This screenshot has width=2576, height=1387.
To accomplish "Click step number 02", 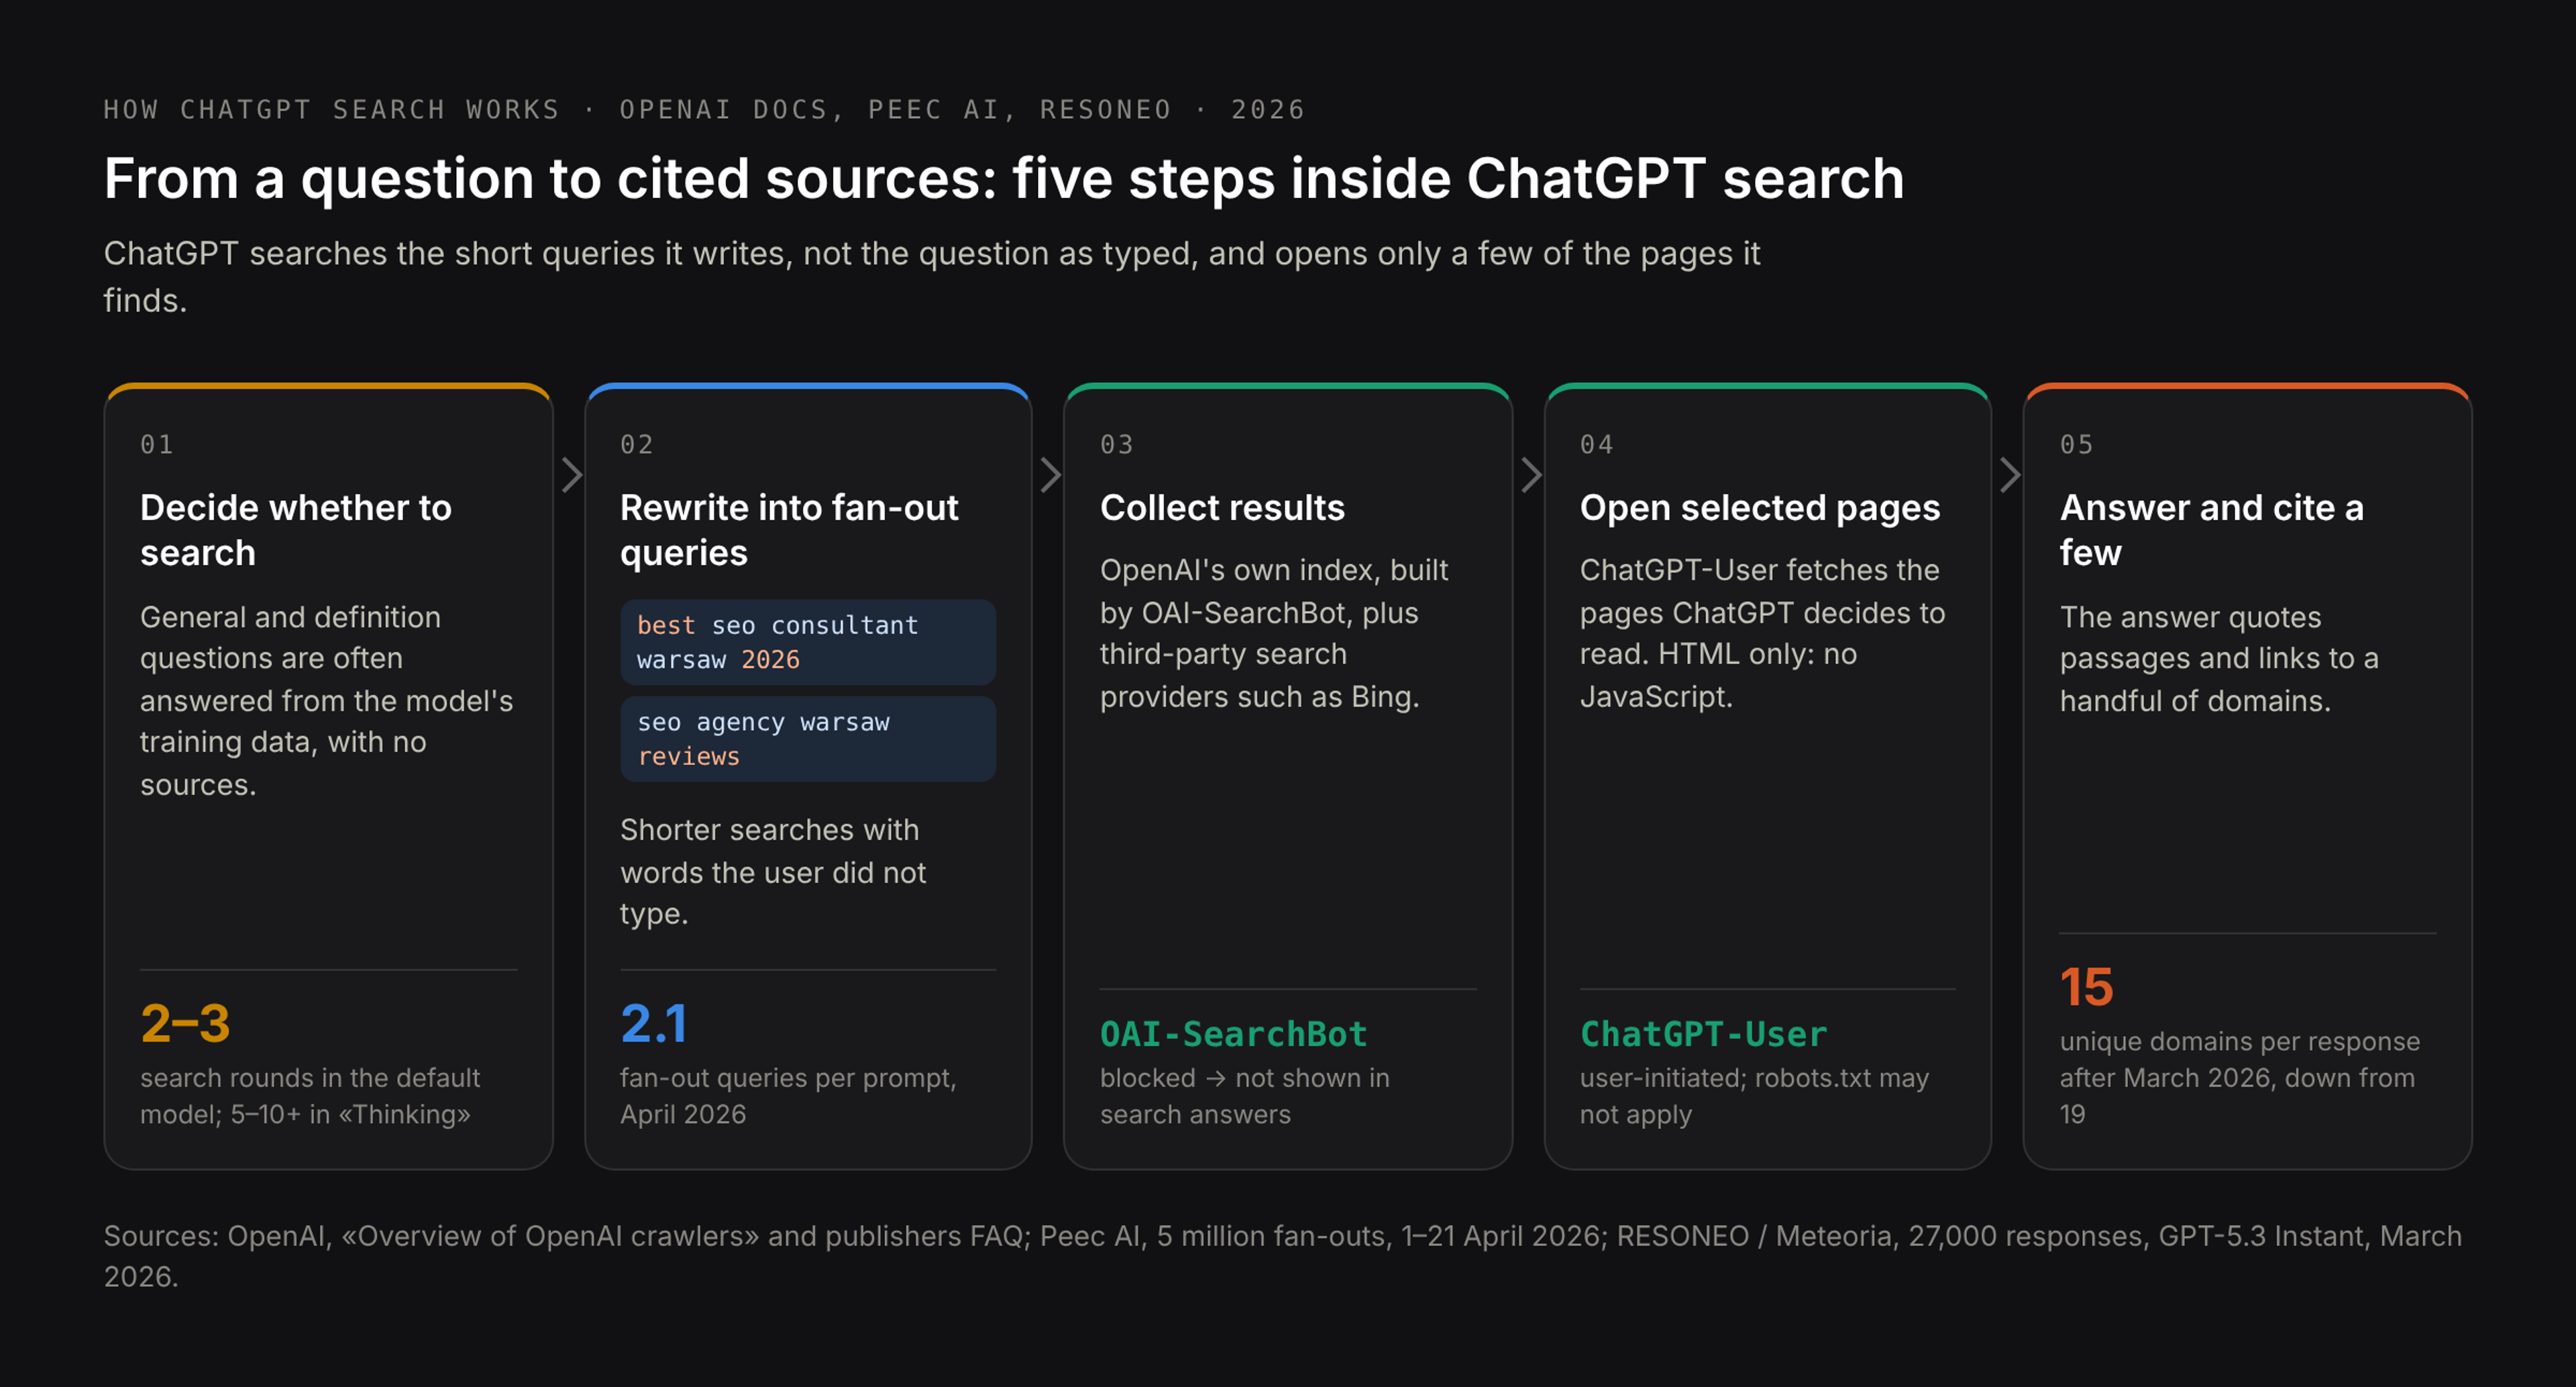I will point(637,444).
